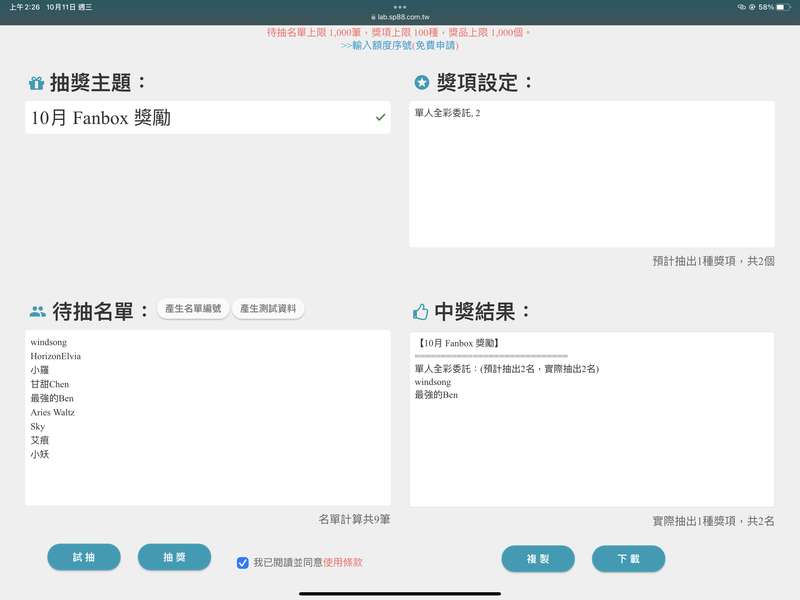Image resolution: width=800 pixels, height=600 pixels.
Task: Click the people icon beside 待抽名單
Action: coord(38,311)
